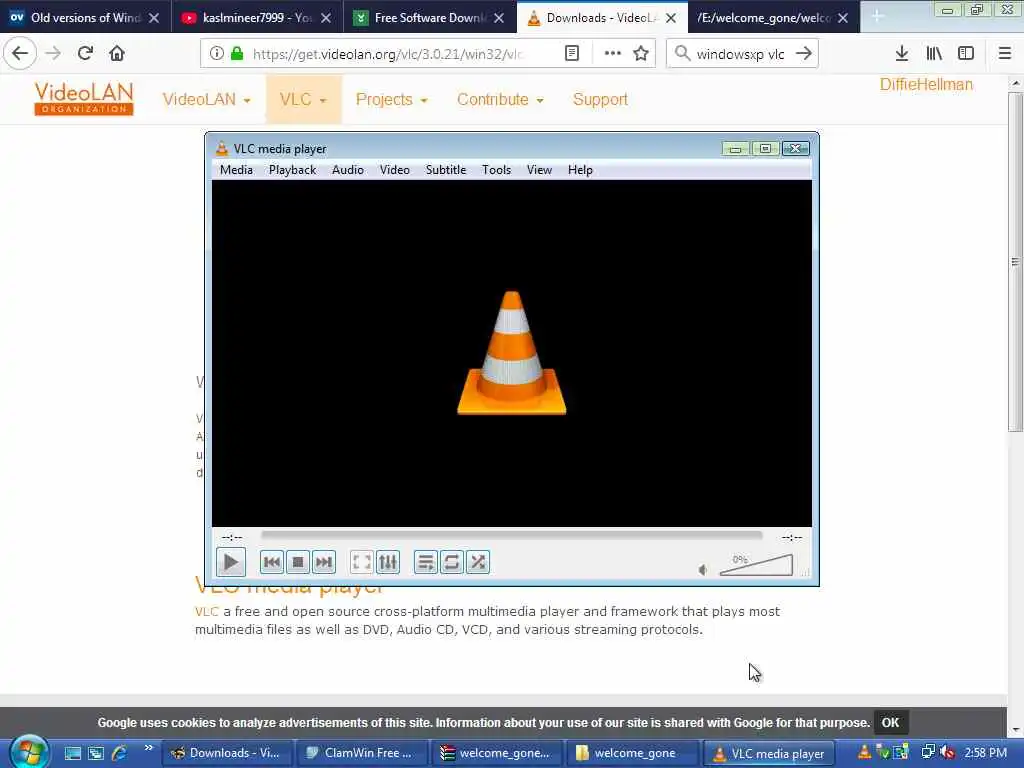This screenshot has height=768, width=1024.
Task: Click the DiffieHellman link
Action: point(926,84)
